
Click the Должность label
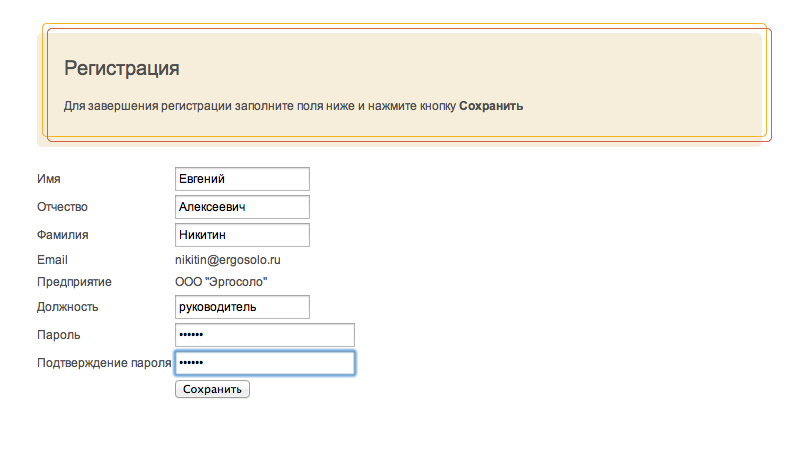tap(68, 307)
